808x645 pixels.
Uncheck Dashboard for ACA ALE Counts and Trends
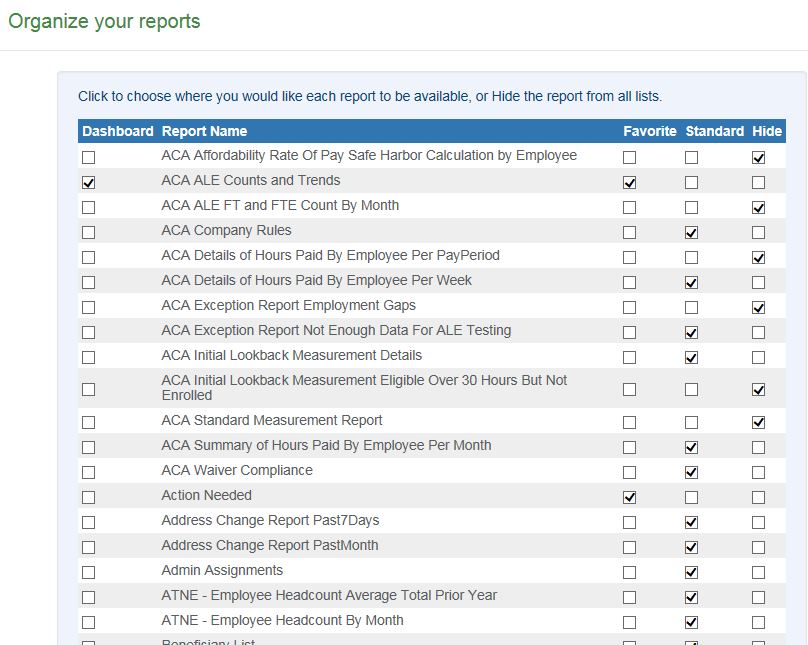tap(89, 183)
